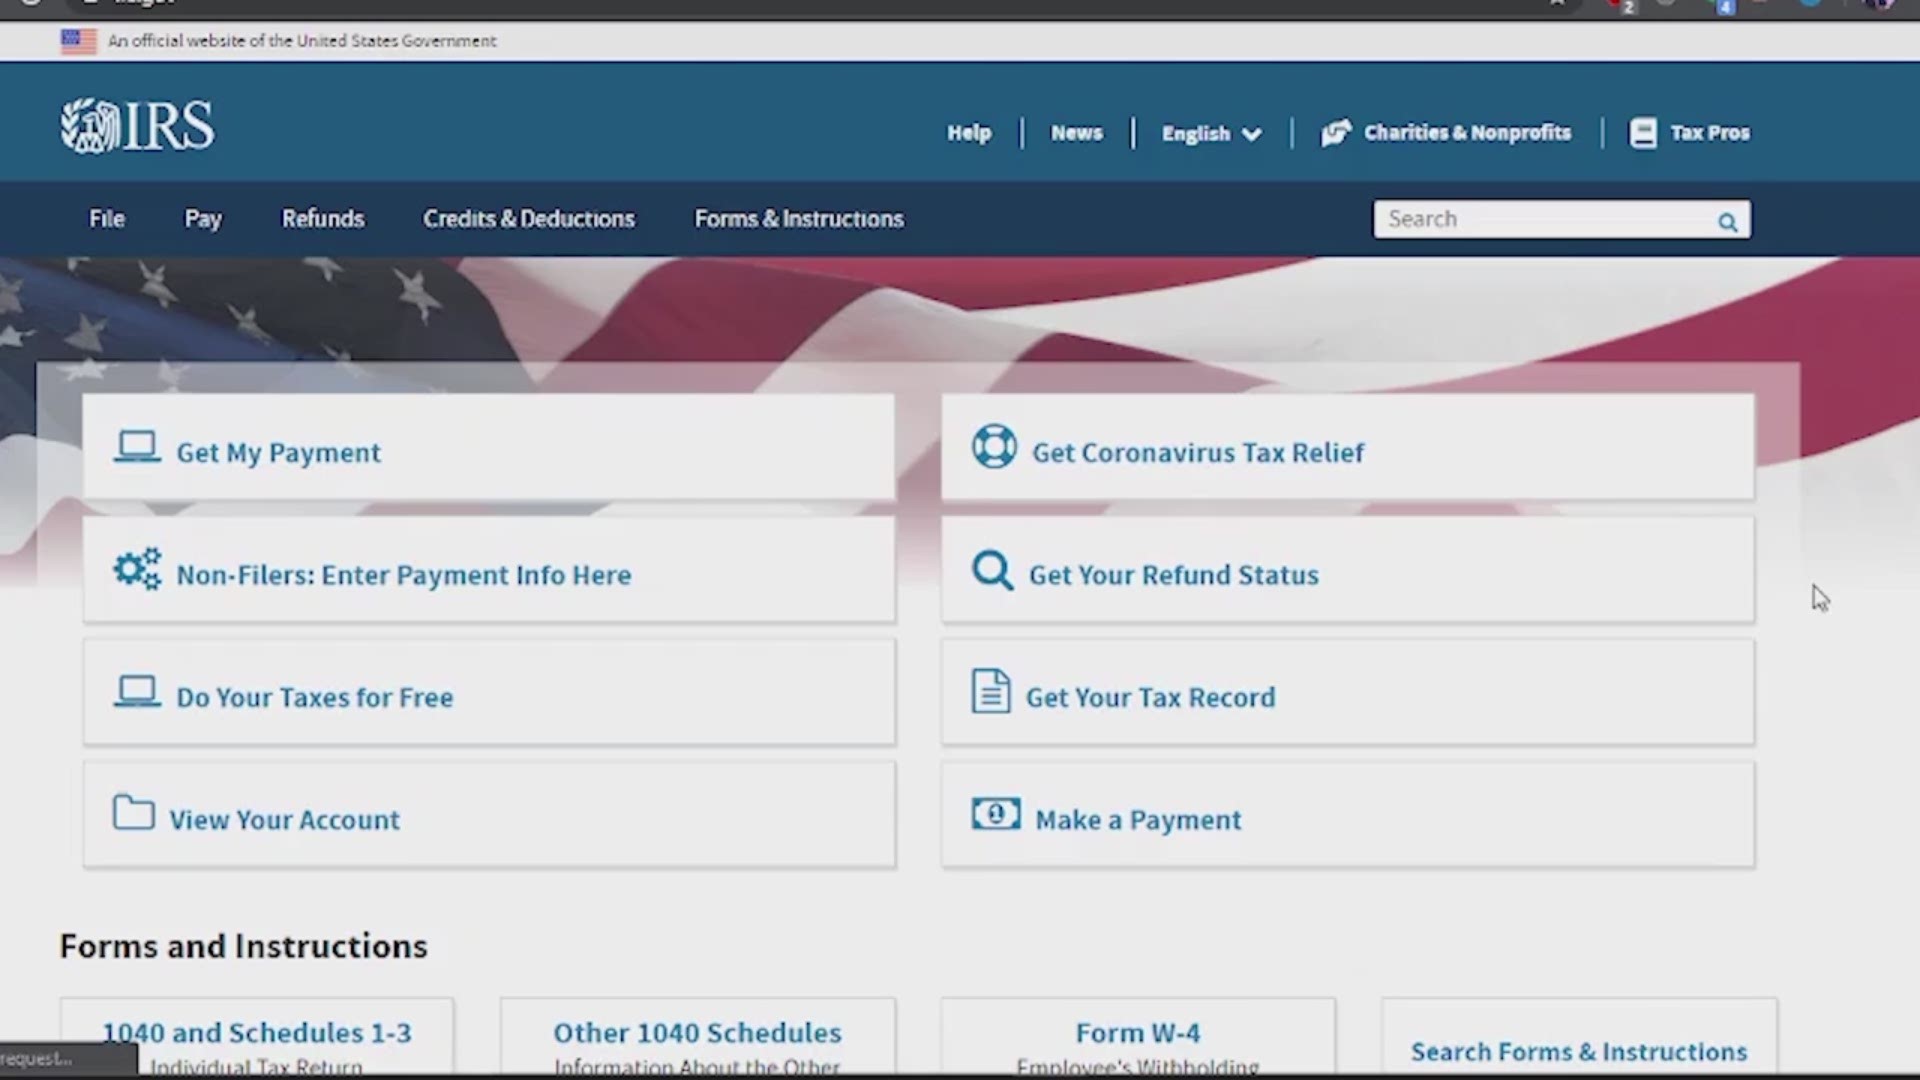Click the document icon beside Tax Record
This screenshot has width=1920, height=1080.
[x=990, y=691]
